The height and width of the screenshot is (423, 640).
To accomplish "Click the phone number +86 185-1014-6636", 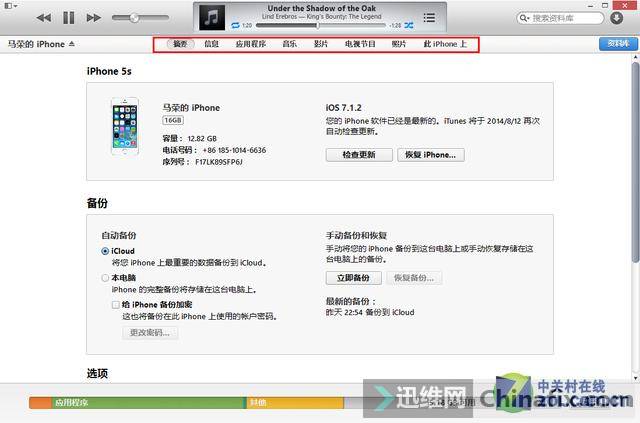I will [234, 150].
